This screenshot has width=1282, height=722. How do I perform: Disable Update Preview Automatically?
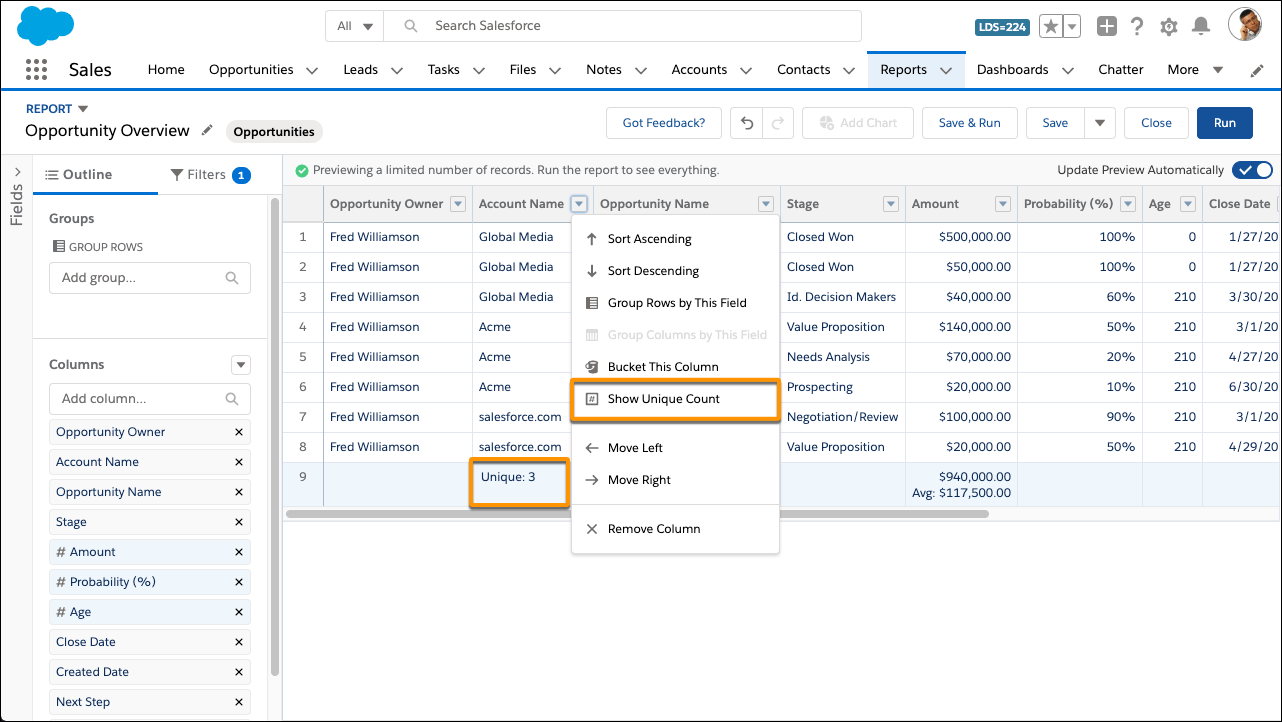tap(1252, 170)
